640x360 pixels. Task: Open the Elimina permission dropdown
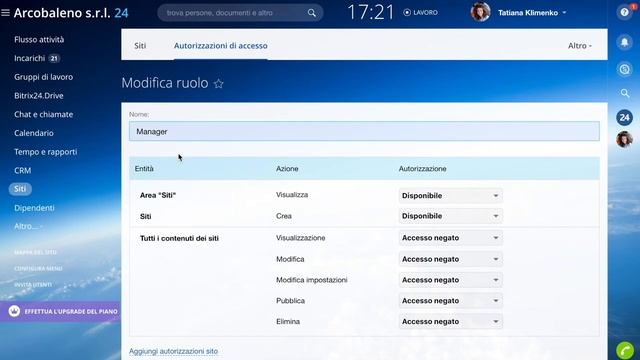(x=450, y=322)
